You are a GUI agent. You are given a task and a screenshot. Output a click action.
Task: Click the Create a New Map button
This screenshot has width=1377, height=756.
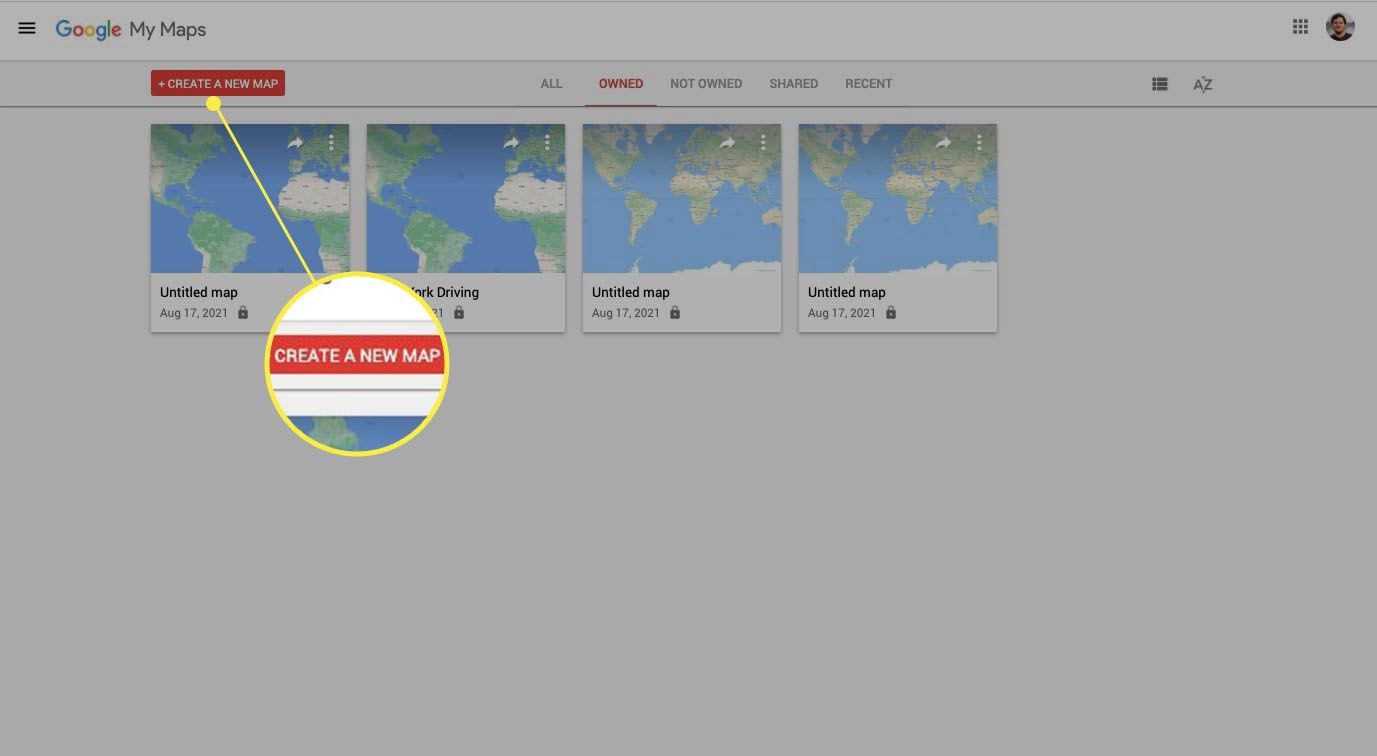218,83
